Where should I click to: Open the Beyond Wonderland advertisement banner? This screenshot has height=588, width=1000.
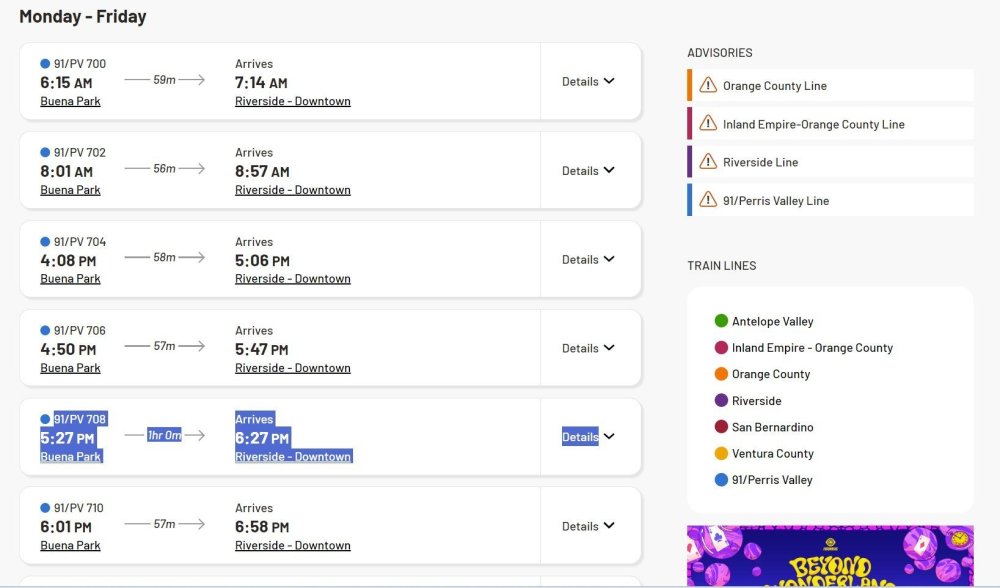(x=829, y=556)
